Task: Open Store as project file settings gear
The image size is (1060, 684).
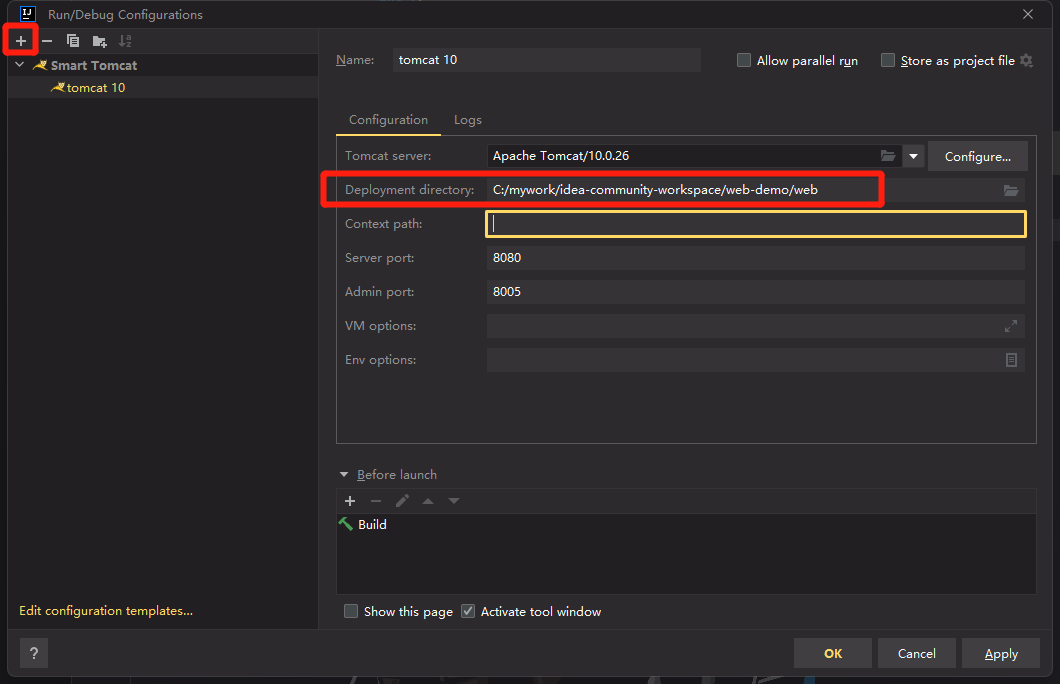Action: point(1026,61)
